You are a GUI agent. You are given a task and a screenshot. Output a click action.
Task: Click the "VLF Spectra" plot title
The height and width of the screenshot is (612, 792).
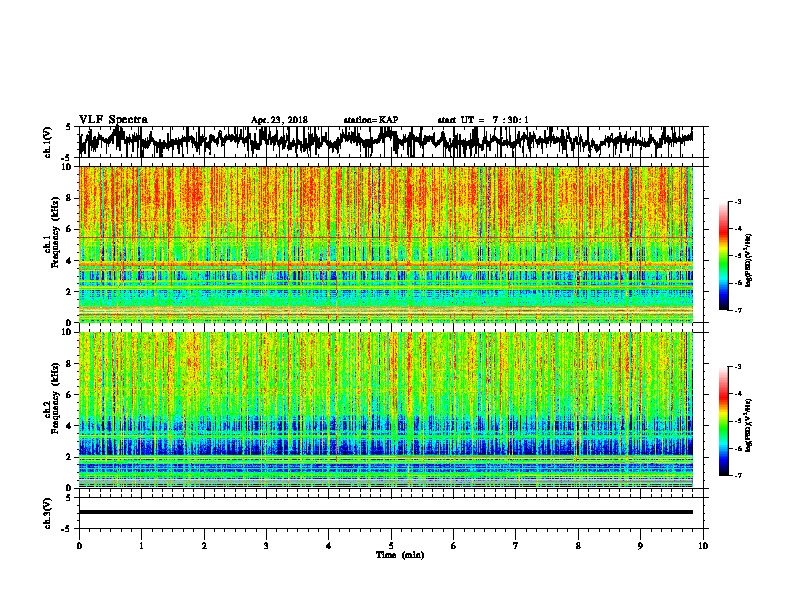113,120
